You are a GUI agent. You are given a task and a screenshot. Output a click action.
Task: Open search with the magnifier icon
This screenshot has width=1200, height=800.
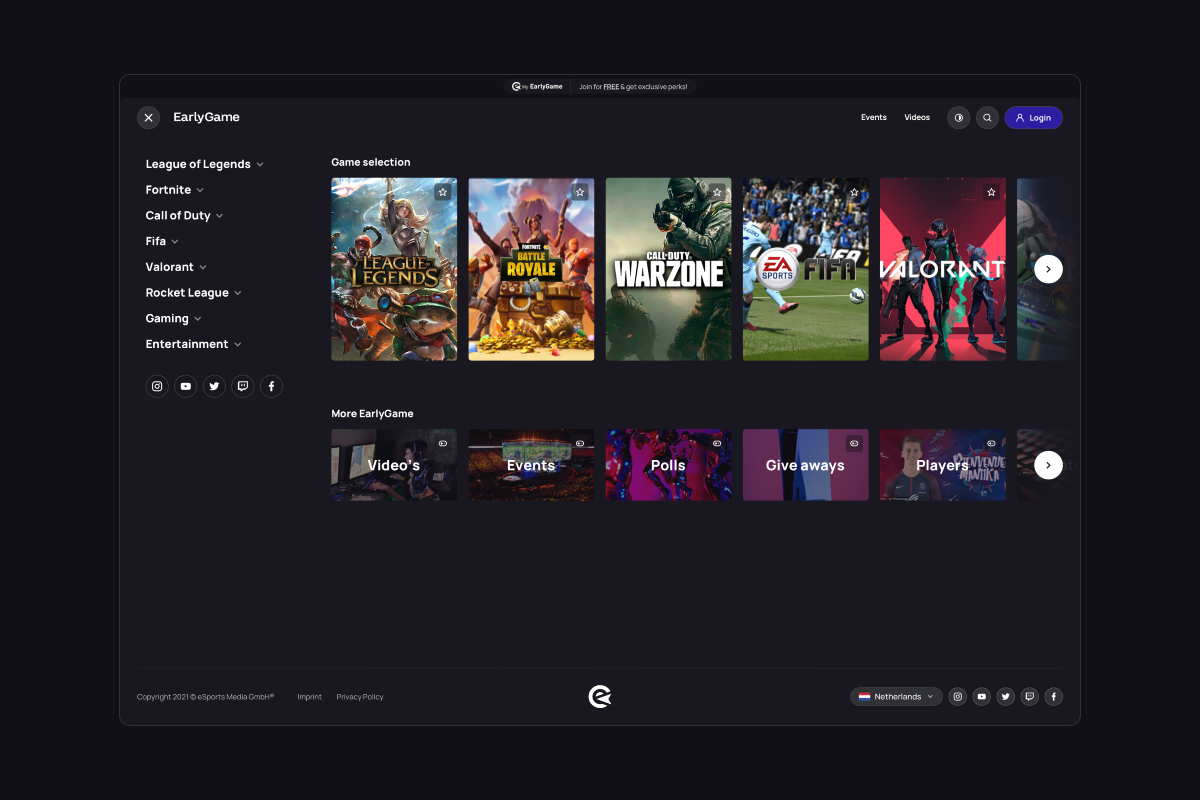click(x=987, y=118)
